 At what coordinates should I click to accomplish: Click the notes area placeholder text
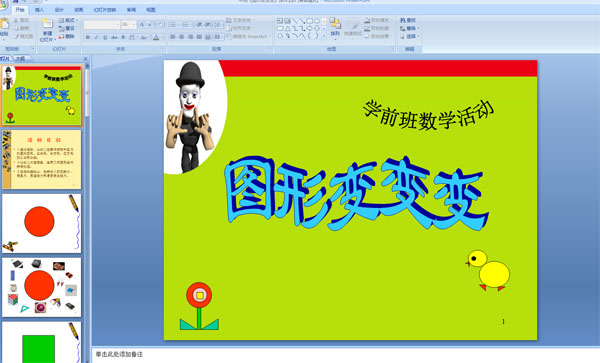(119, 354)
